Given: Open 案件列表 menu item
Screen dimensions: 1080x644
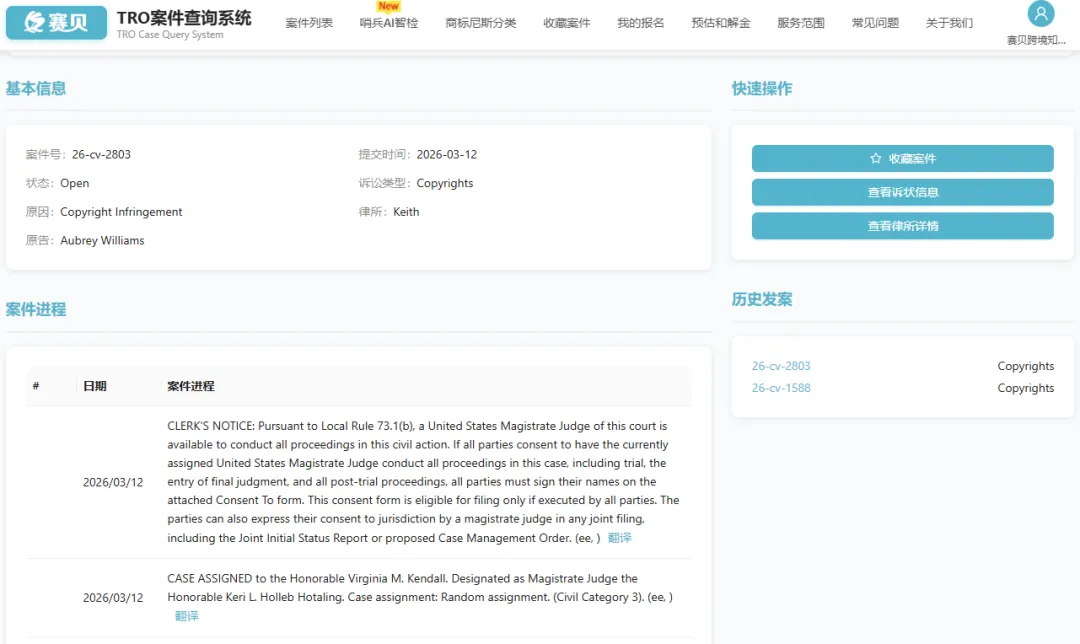Looking at the screenshot, I should (309, 23).
